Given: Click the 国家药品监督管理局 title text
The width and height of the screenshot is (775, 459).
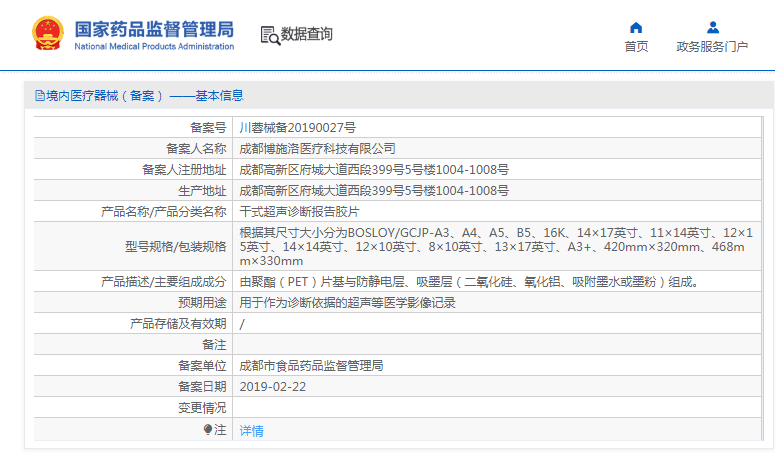Looking at the screenshot, I should coord(154,27).
